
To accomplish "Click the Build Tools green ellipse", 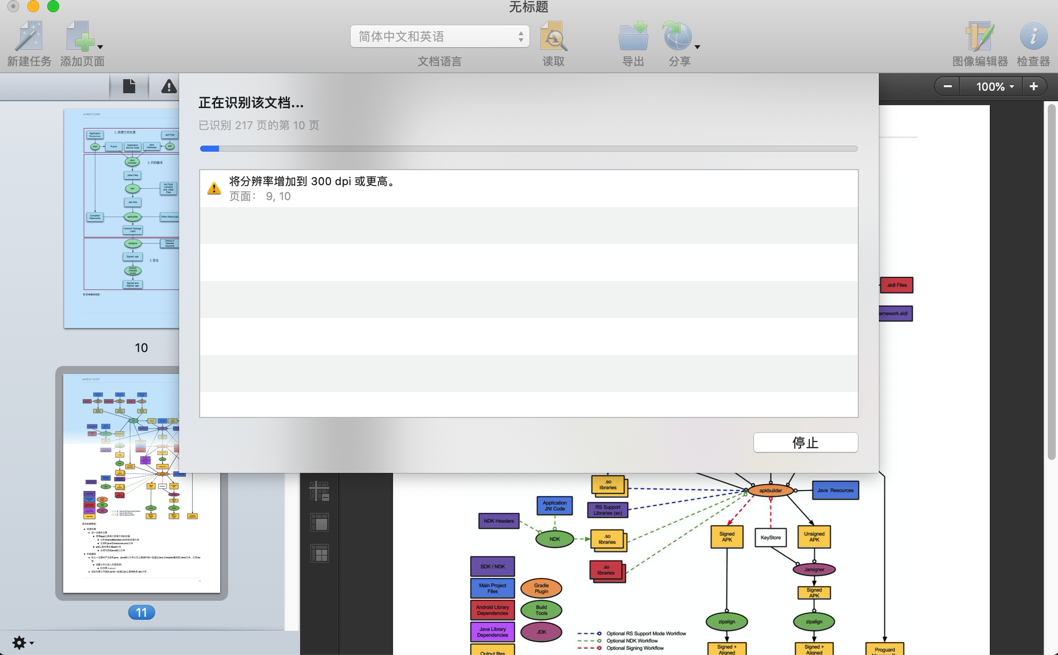I will pyautogui.click(x=541, y=610).
